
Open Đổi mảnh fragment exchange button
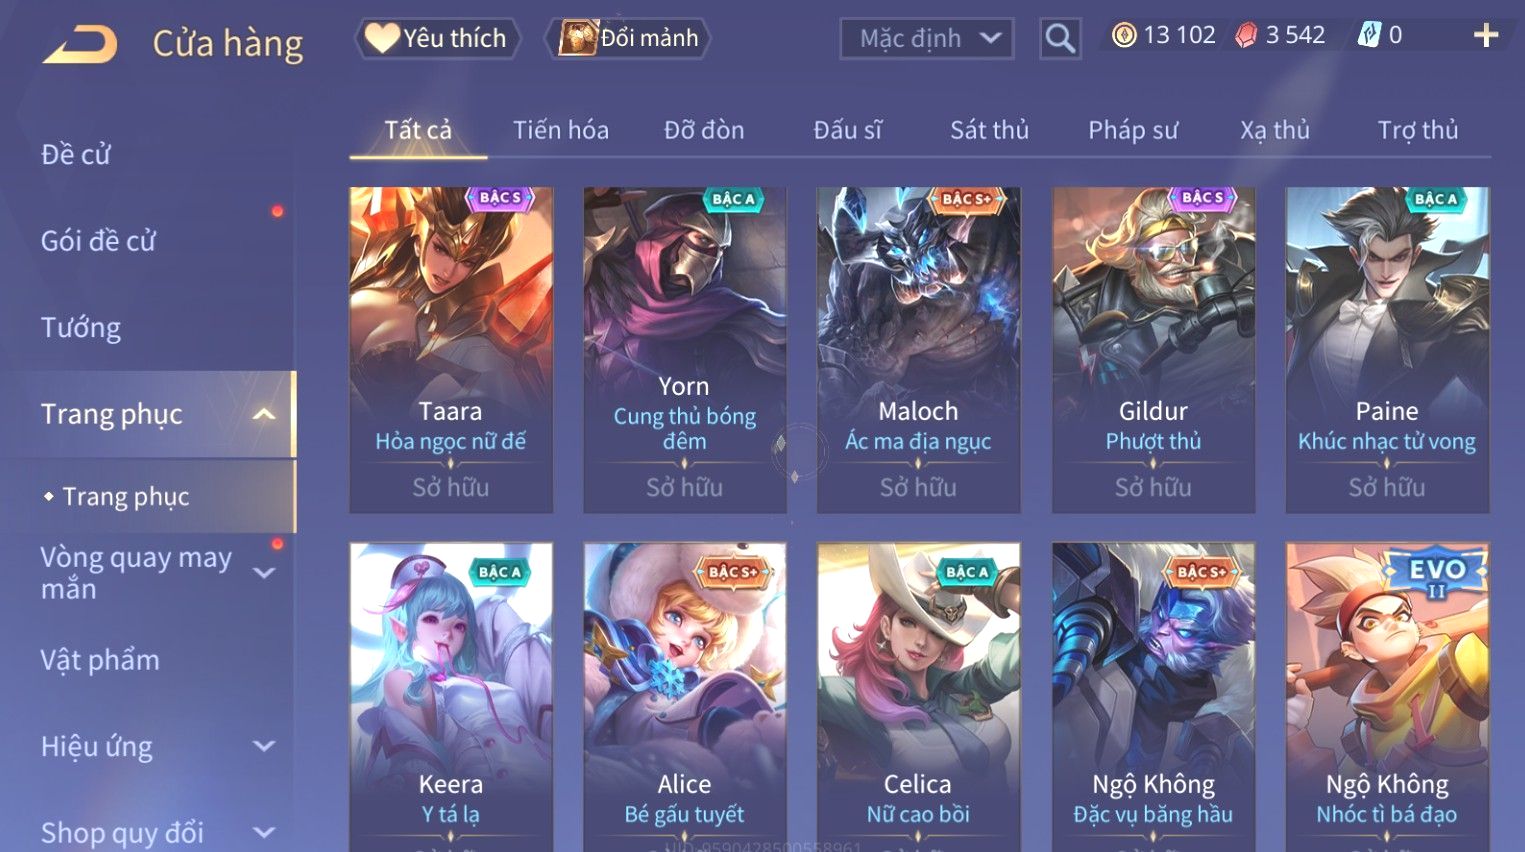(x=629, y=38)
